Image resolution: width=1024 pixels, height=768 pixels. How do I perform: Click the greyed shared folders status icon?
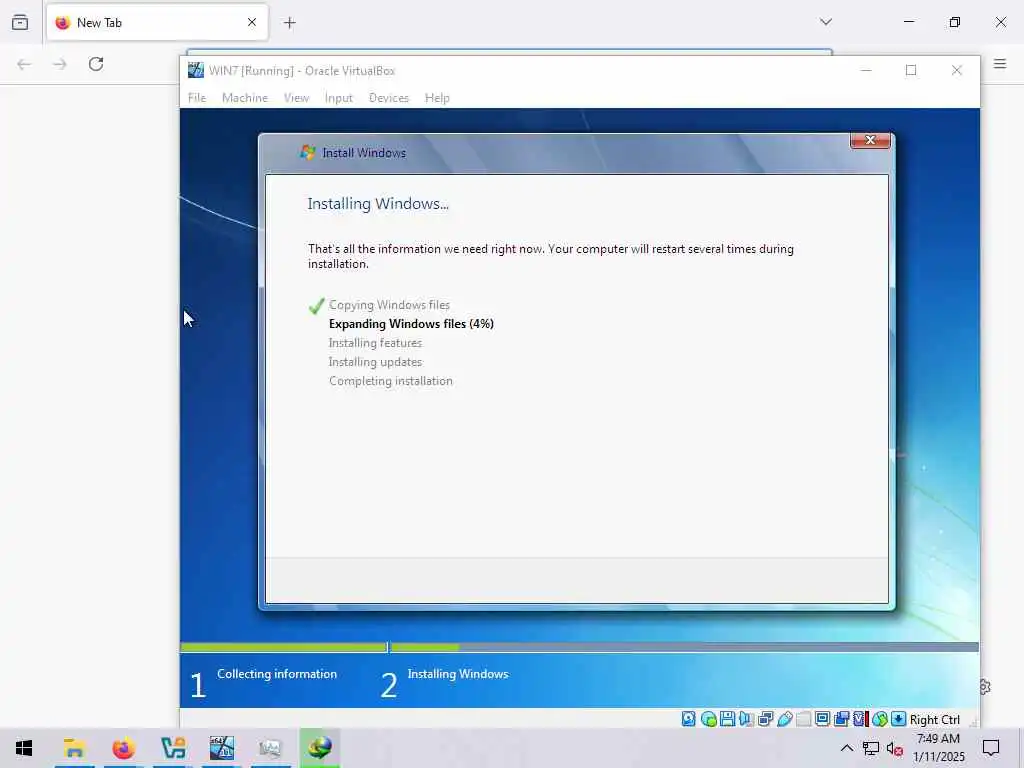(x=803, y=719)
